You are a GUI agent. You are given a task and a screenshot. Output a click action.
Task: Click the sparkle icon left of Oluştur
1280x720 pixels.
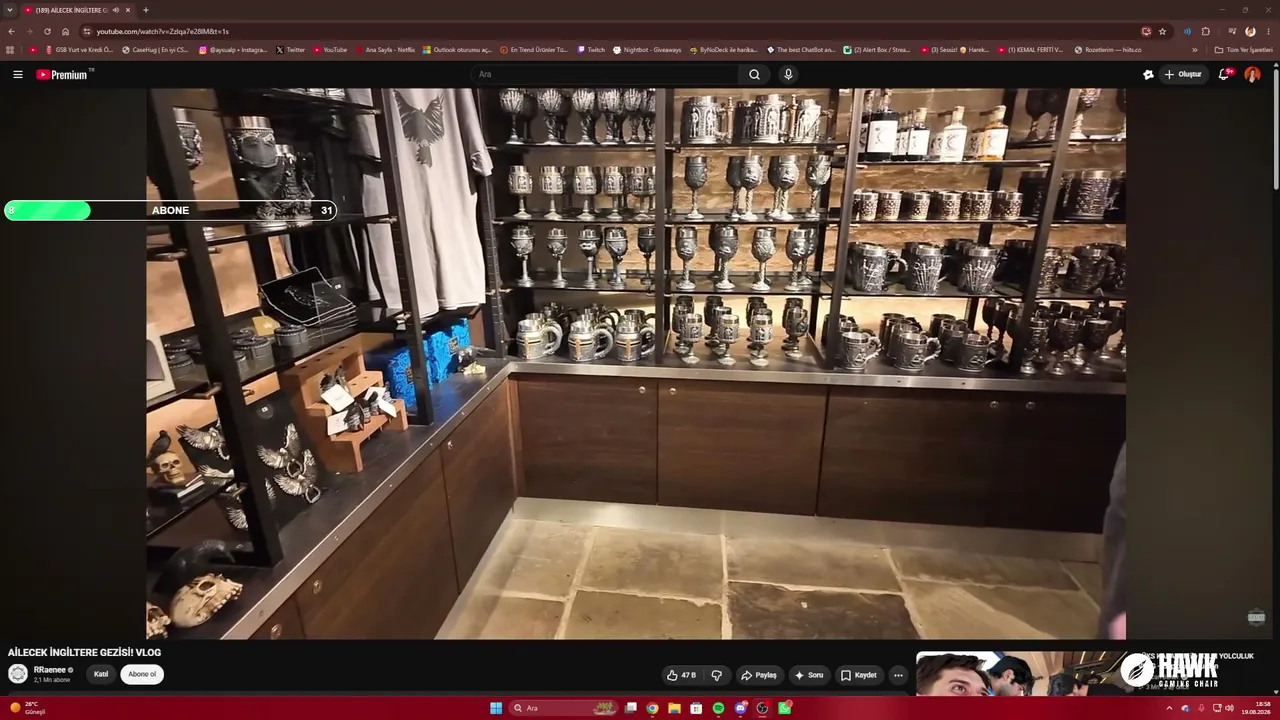[1148, 74]
